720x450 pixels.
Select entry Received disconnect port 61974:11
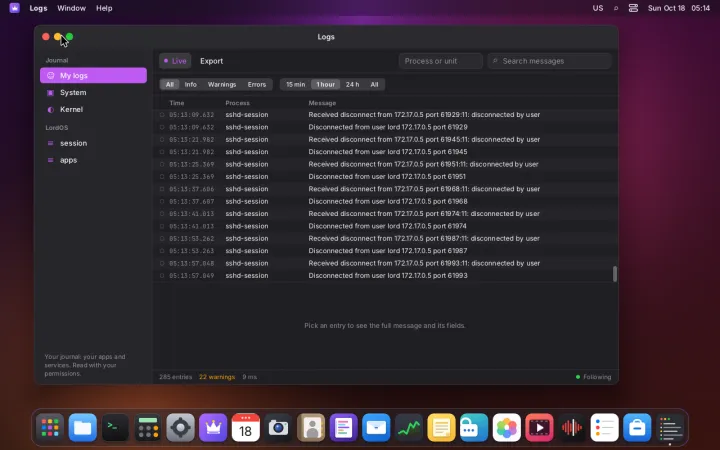pos(386,214)
